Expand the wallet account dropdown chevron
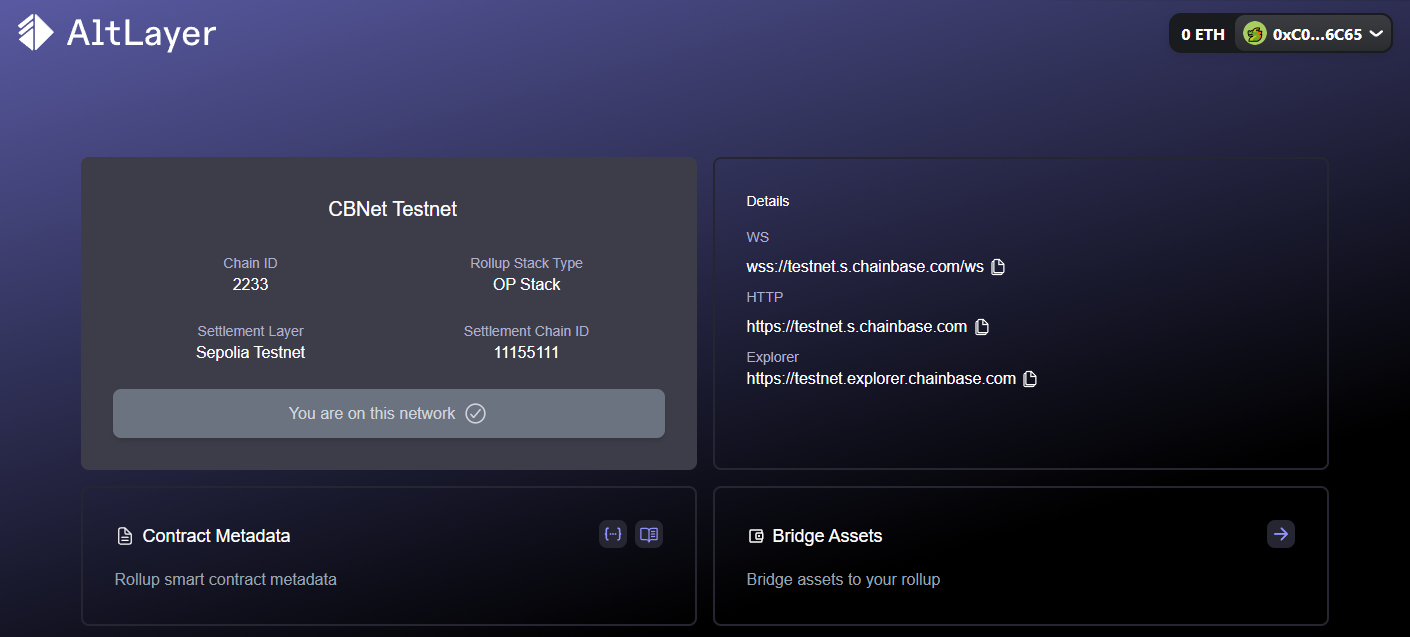The image size is (1410, 637). (1376, 34)
